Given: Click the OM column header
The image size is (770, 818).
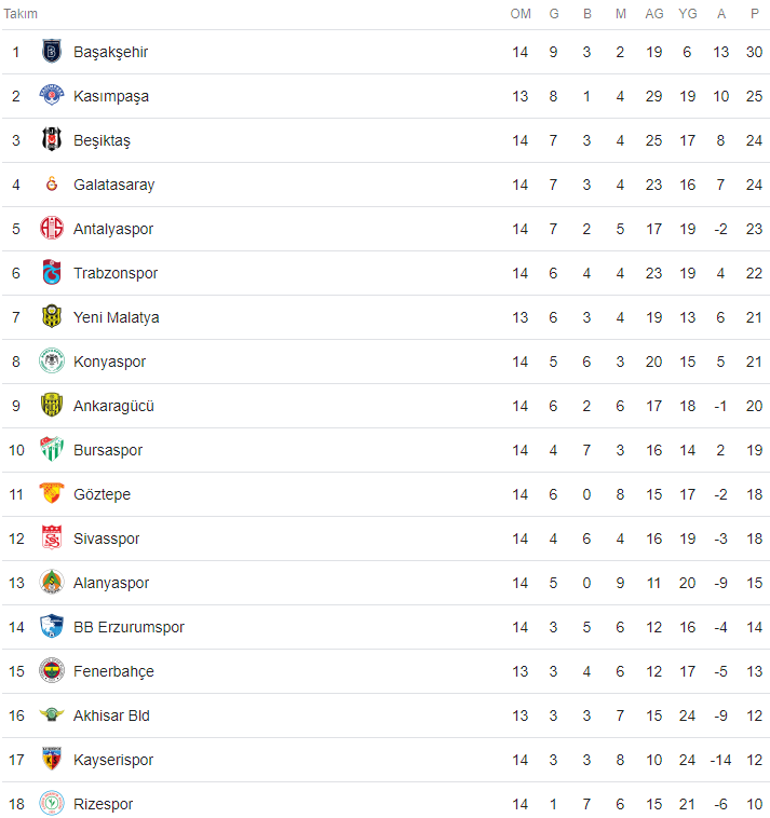Looking at the screenshot, I should (x=520, y=14).
